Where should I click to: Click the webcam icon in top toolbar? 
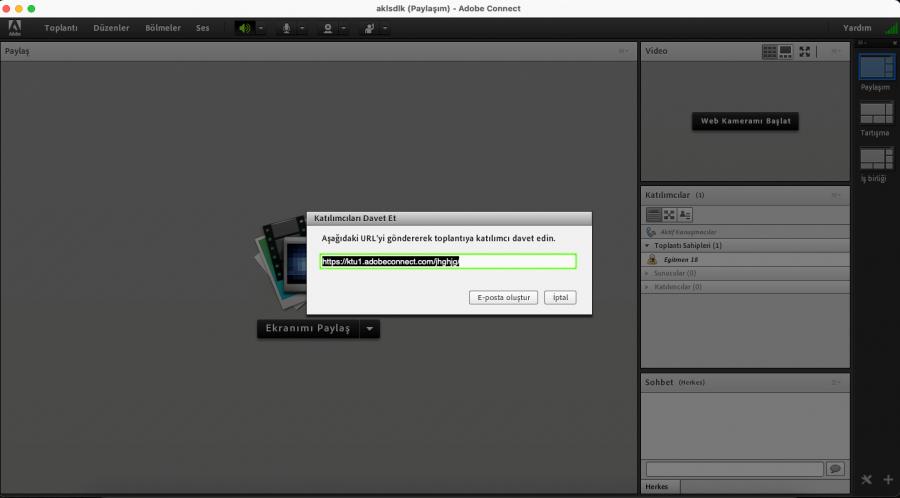pos(327,28)
